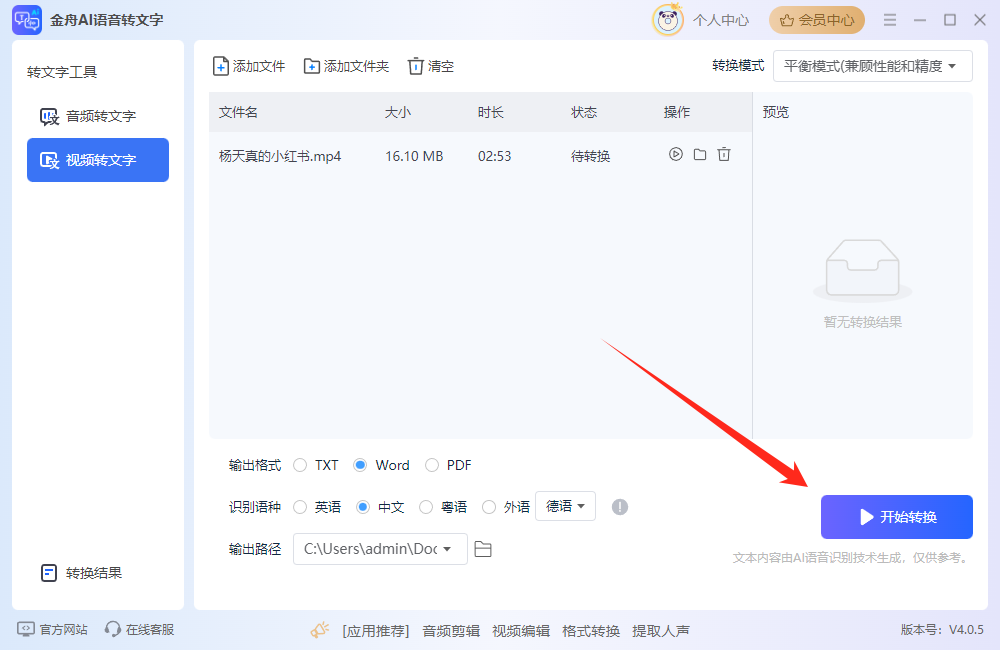Play the 杨天真的小红书.mp4 file preview
1000x650 pixels.
(x=676, y=155)
